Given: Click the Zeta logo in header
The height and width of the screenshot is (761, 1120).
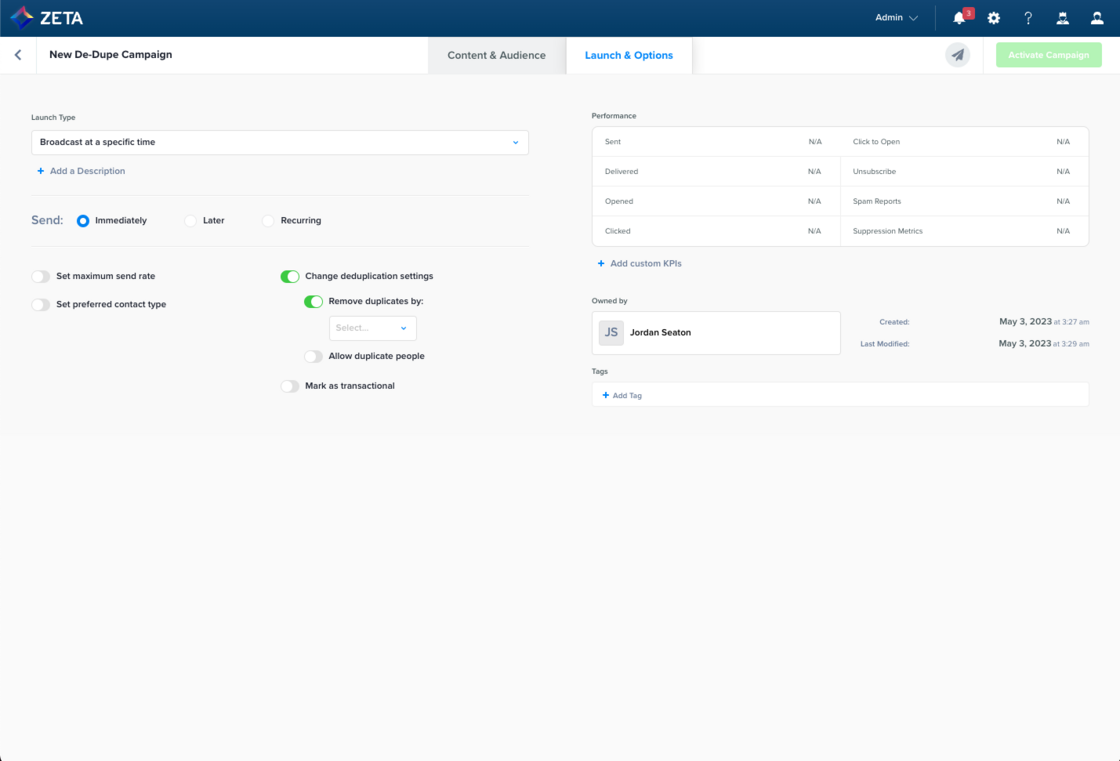Looking at the screenshot, I should [47, 18].
